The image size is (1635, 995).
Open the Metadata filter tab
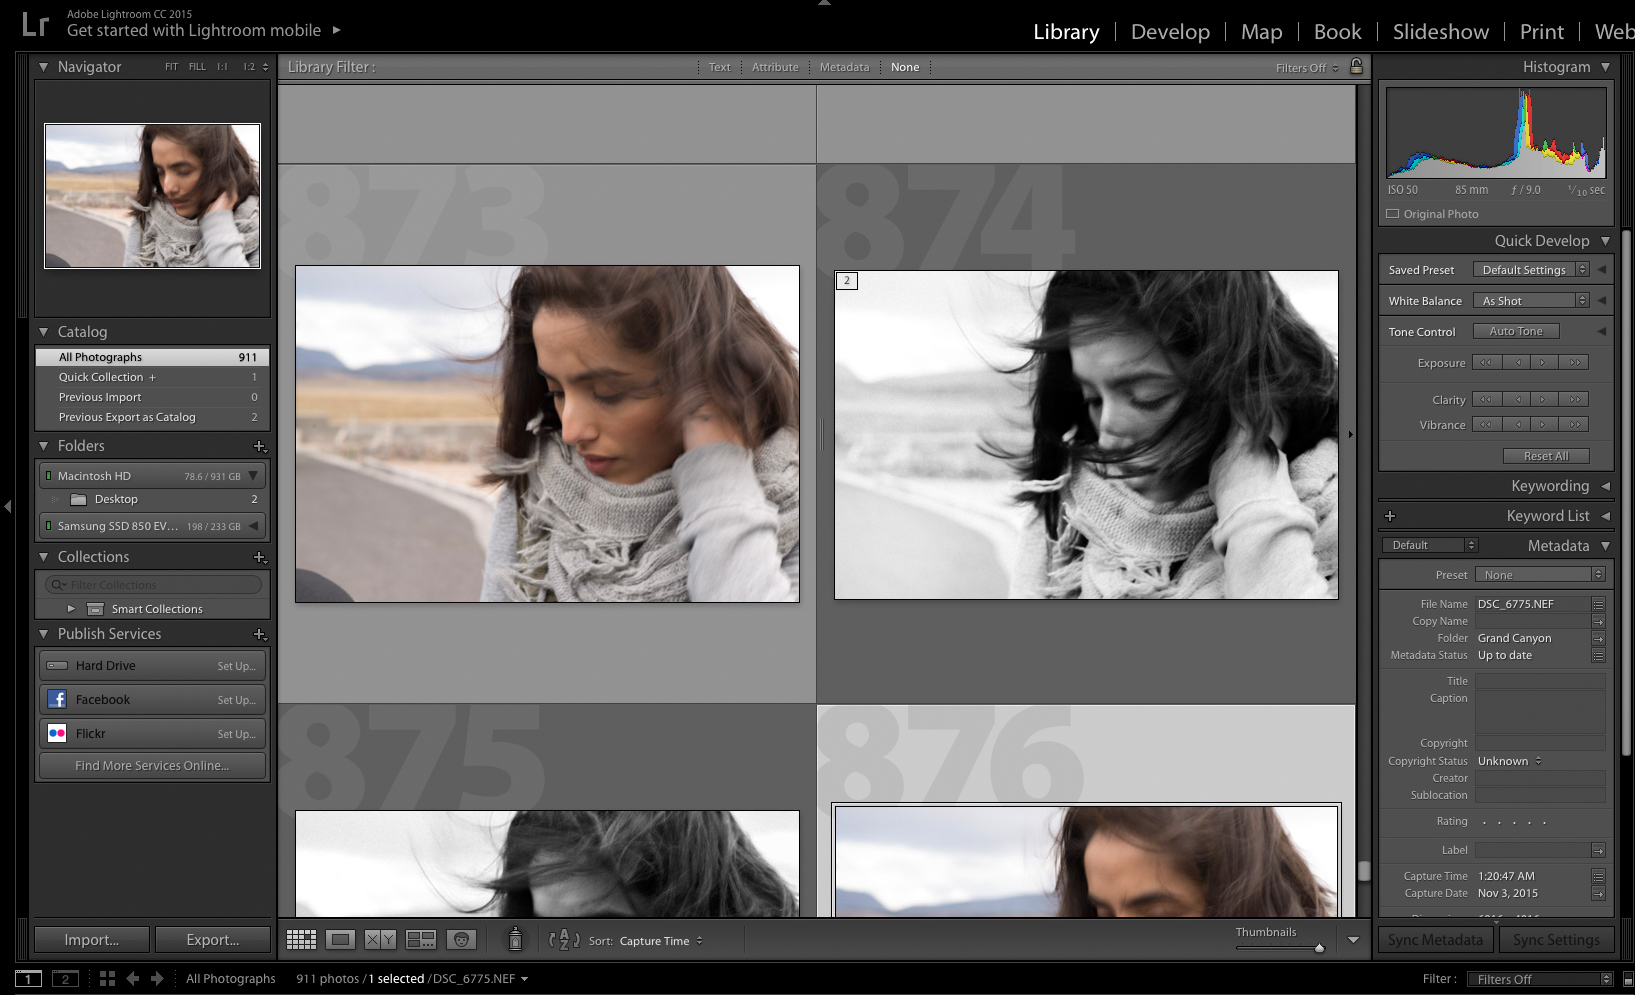coord(843,67)
